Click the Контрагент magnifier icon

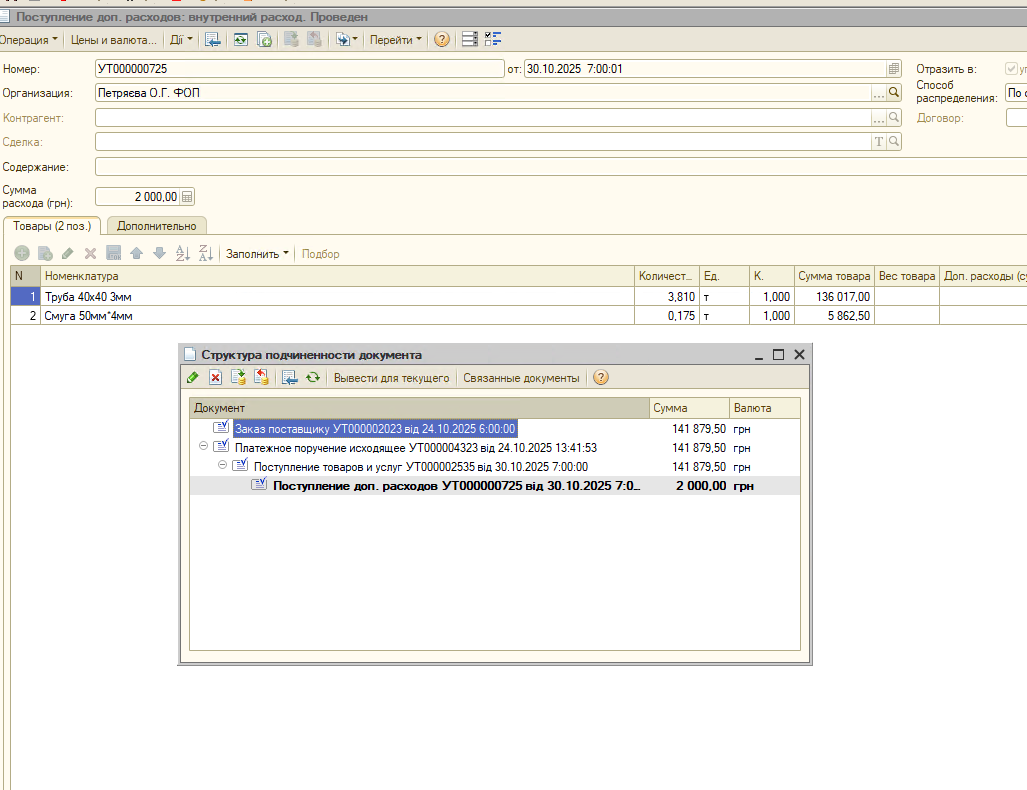[x=893, y=118]
